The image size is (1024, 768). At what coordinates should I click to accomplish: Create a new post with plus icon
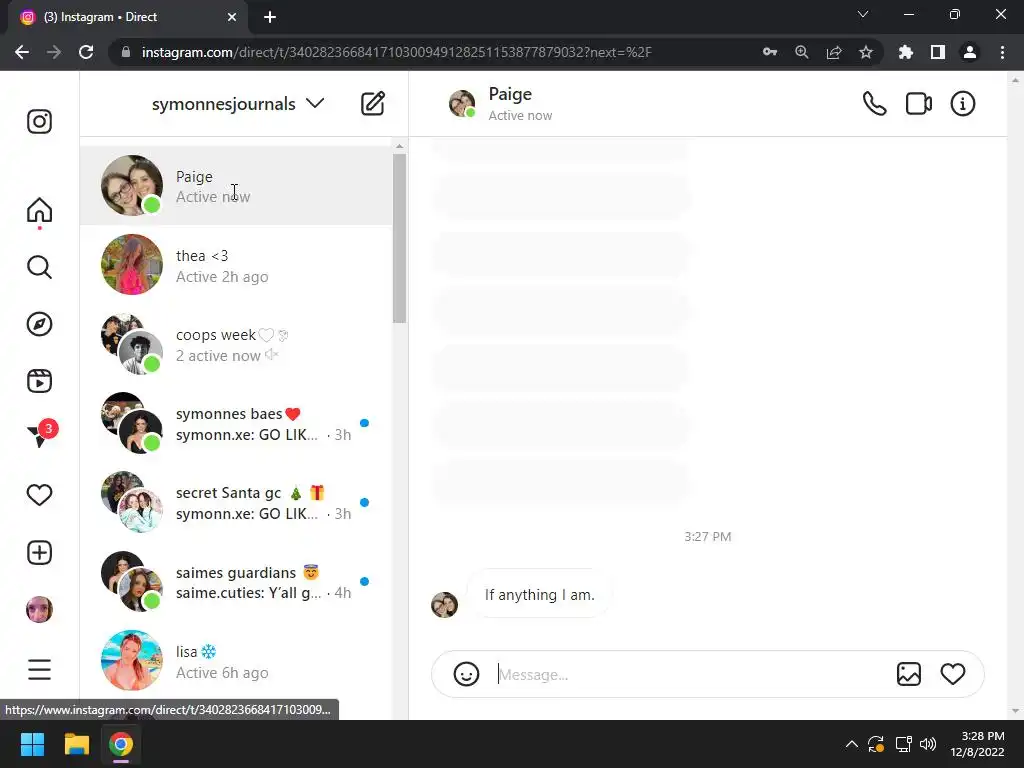pyautogui.click(x=39, y=552)
